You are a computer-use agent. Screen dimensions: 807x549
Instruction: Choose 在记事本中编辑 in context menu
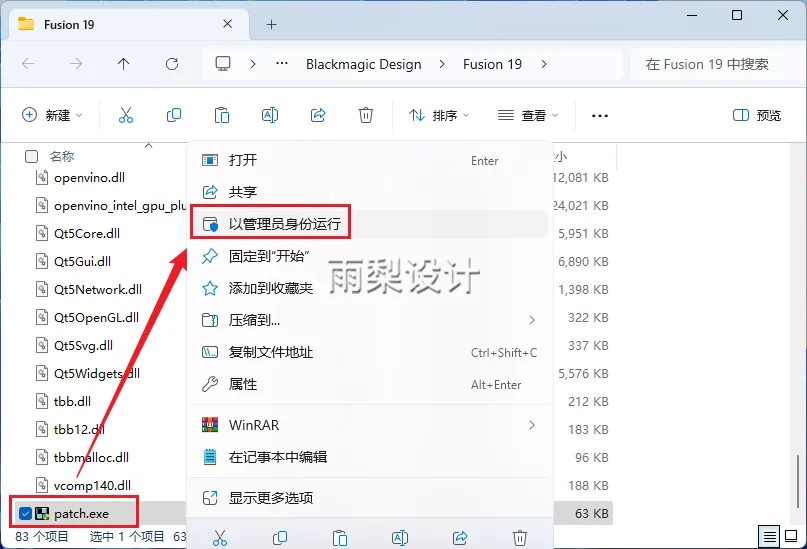(369, 457)
